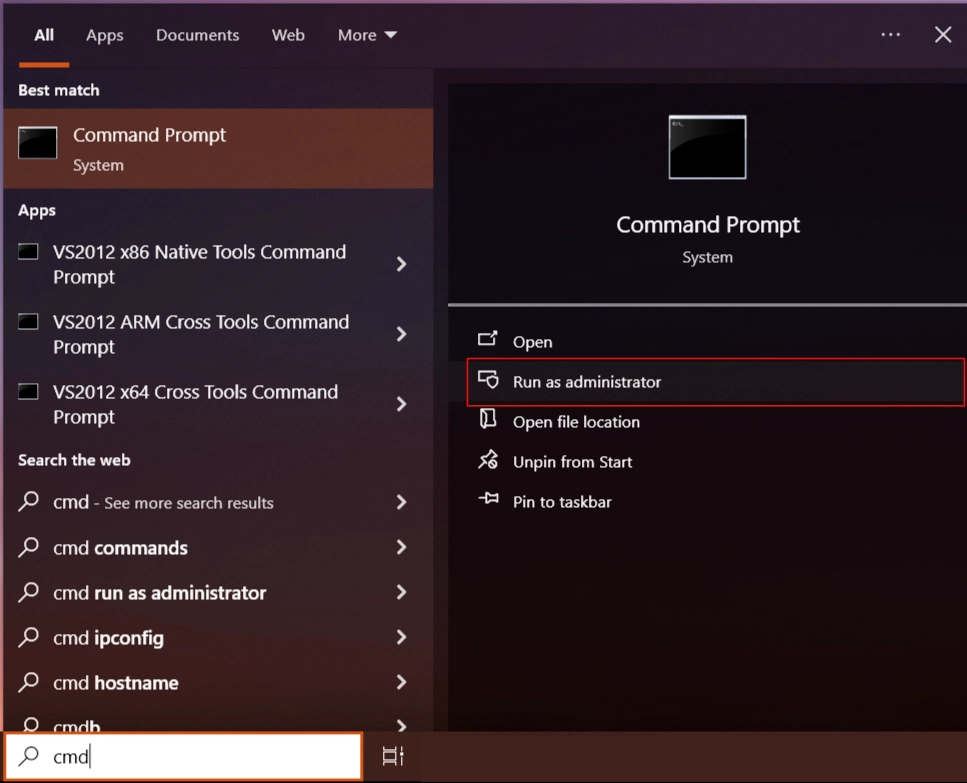
Task: Click the Run as administrator shield icon
Action: click(488, 380)
